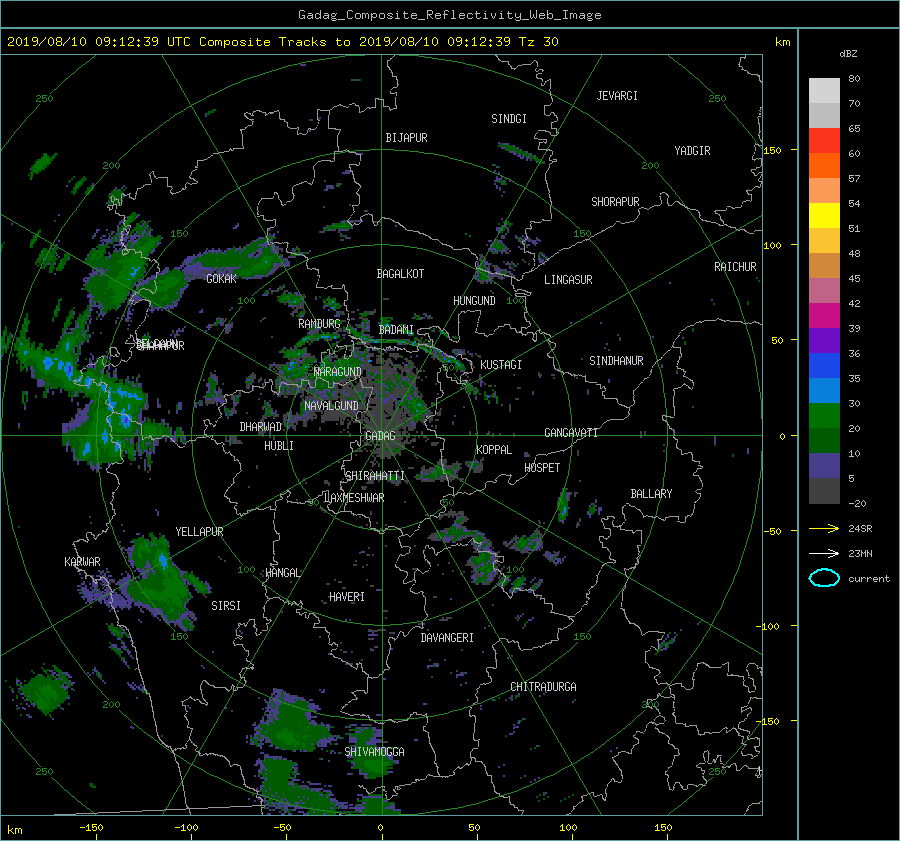Click the white 23MN arrow legend icon
Viewport: 900px width, 841px height.
(824, 553)
